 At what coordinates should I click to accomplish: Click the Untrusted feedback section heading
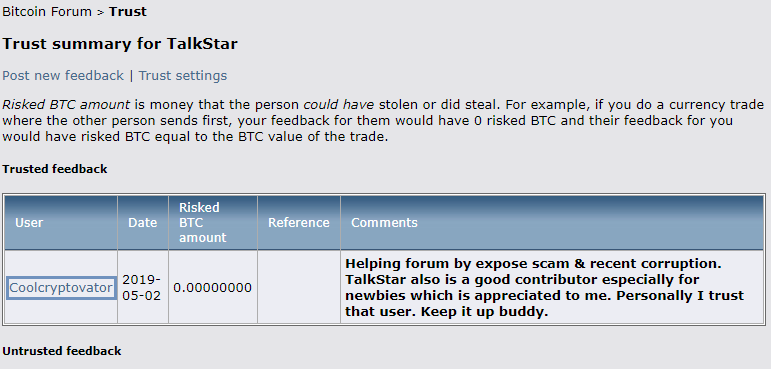[x=61, y=351]
